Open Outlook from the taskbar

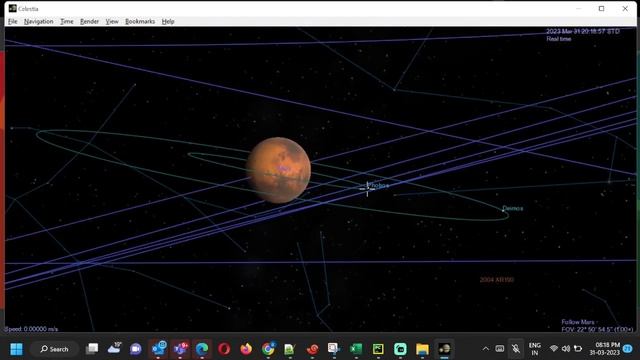[x=158, y=349]
